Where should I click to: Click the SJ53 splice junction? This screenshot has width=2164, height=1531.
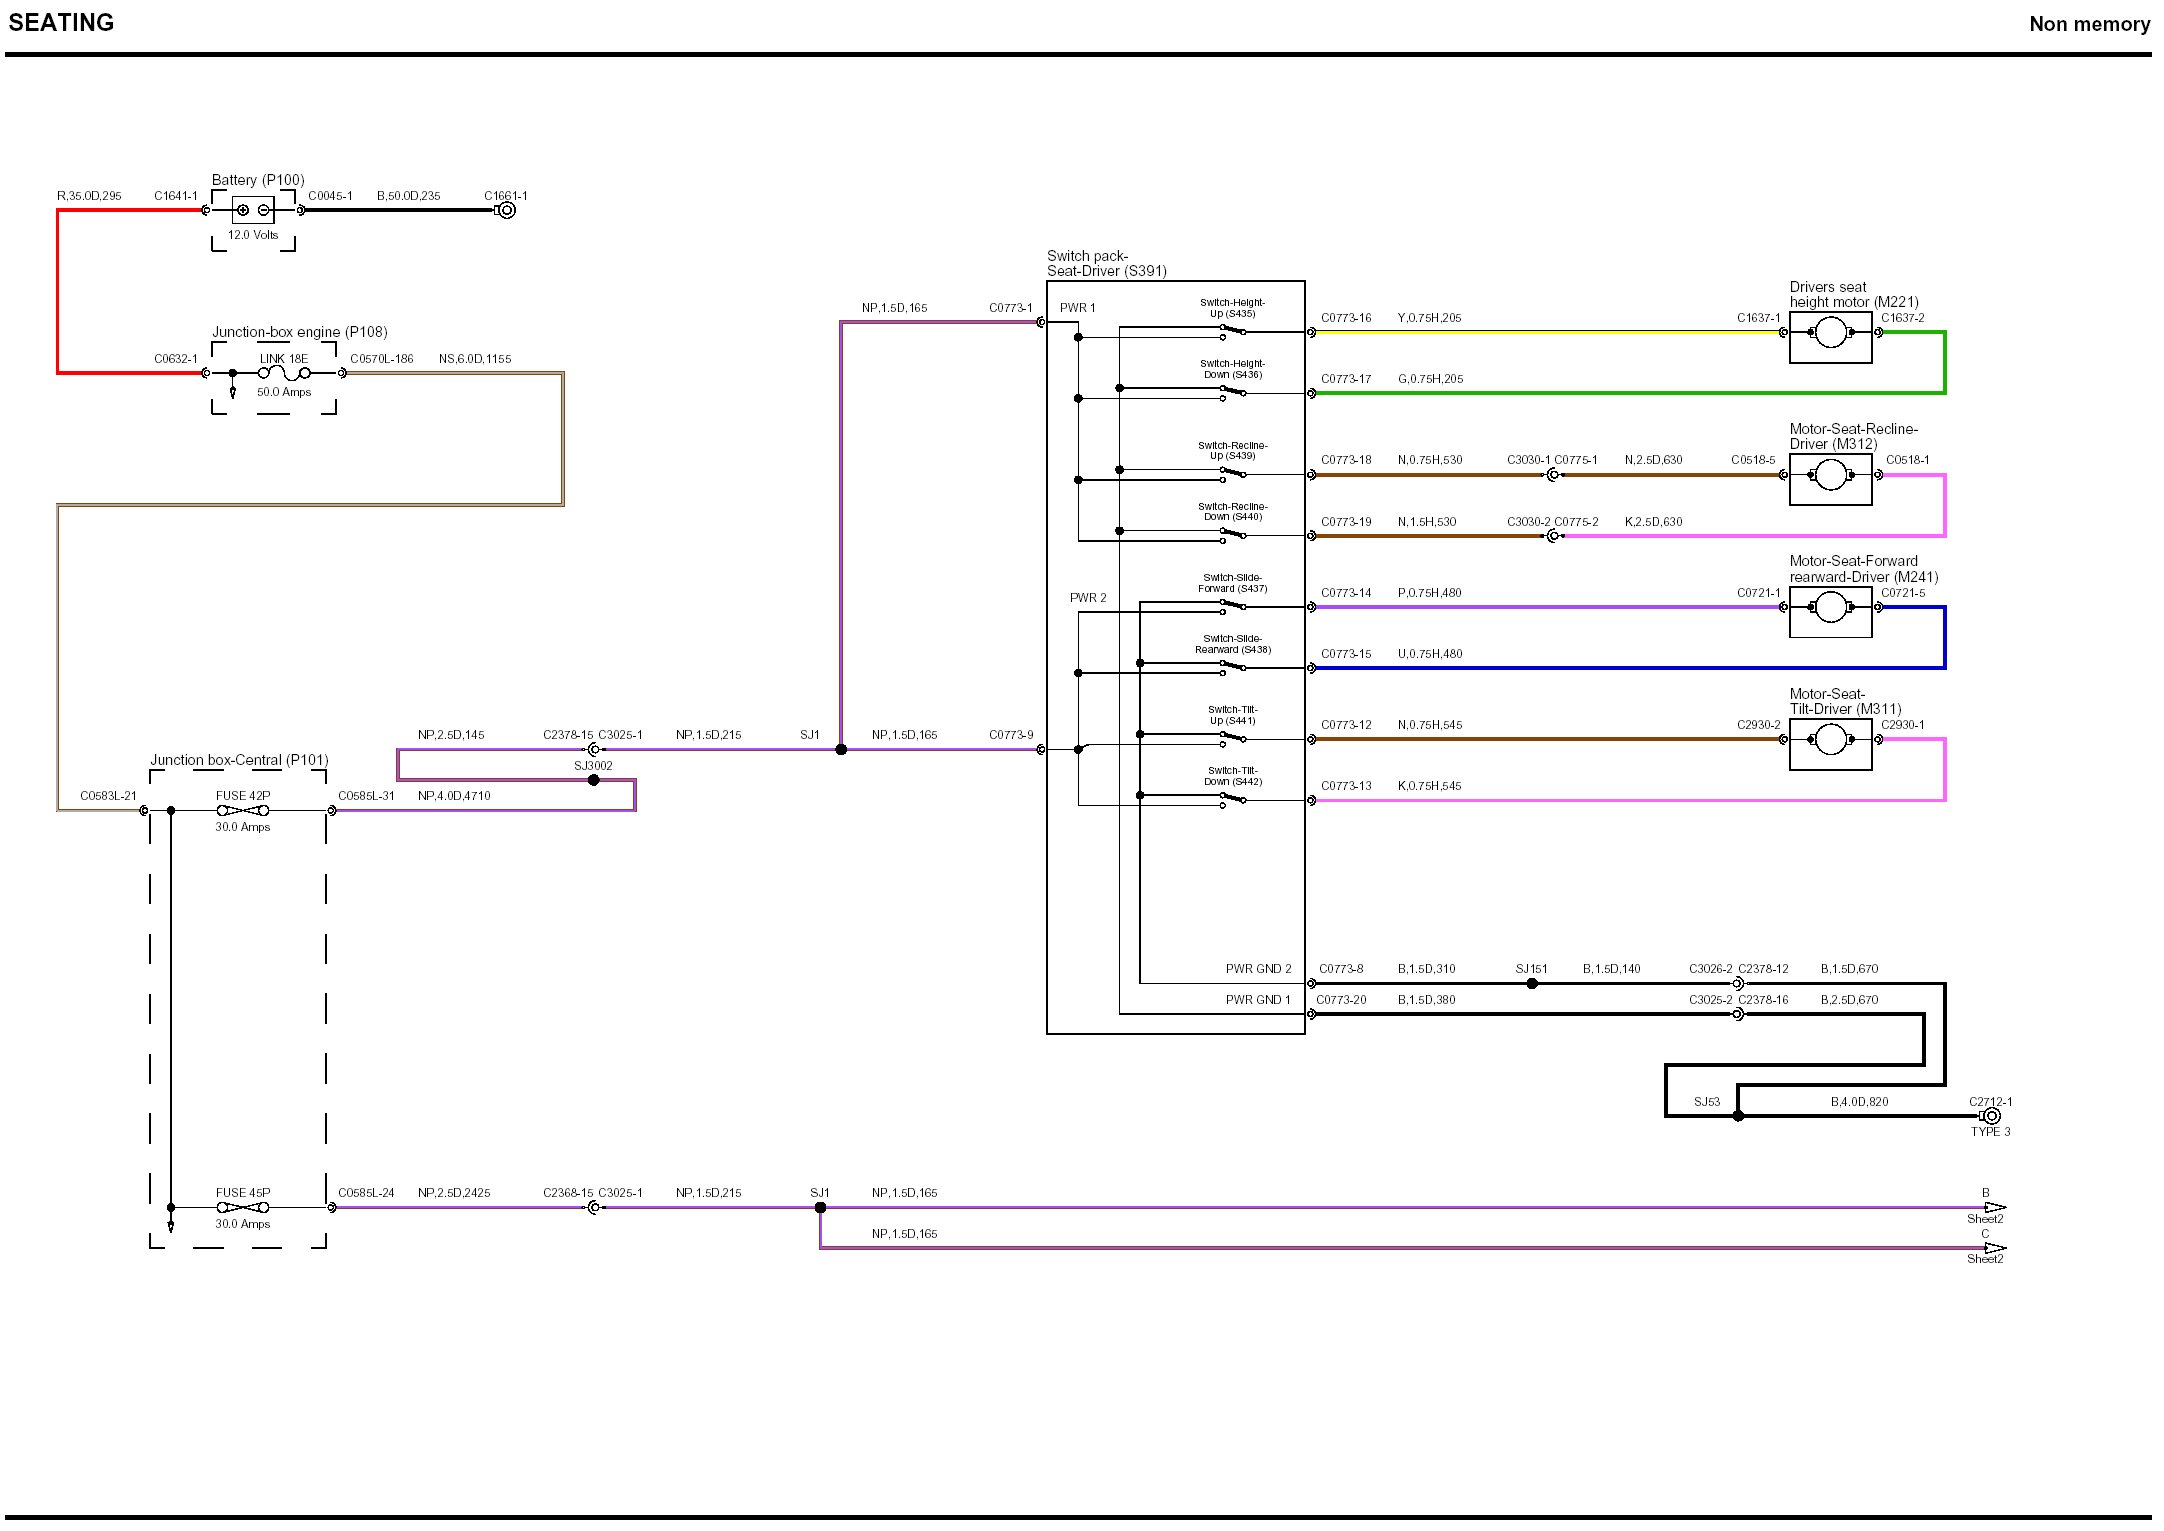click(1738, 1116)
